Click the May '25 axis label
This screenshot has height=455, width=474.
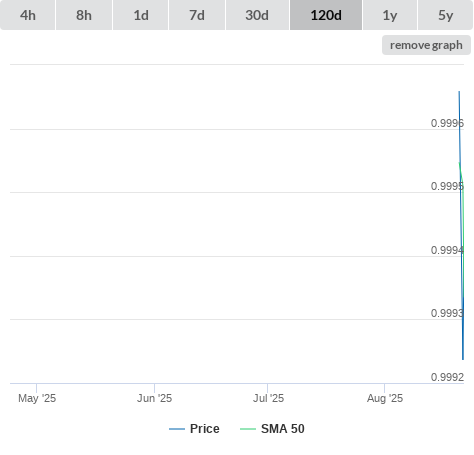(x=37, y=398)
